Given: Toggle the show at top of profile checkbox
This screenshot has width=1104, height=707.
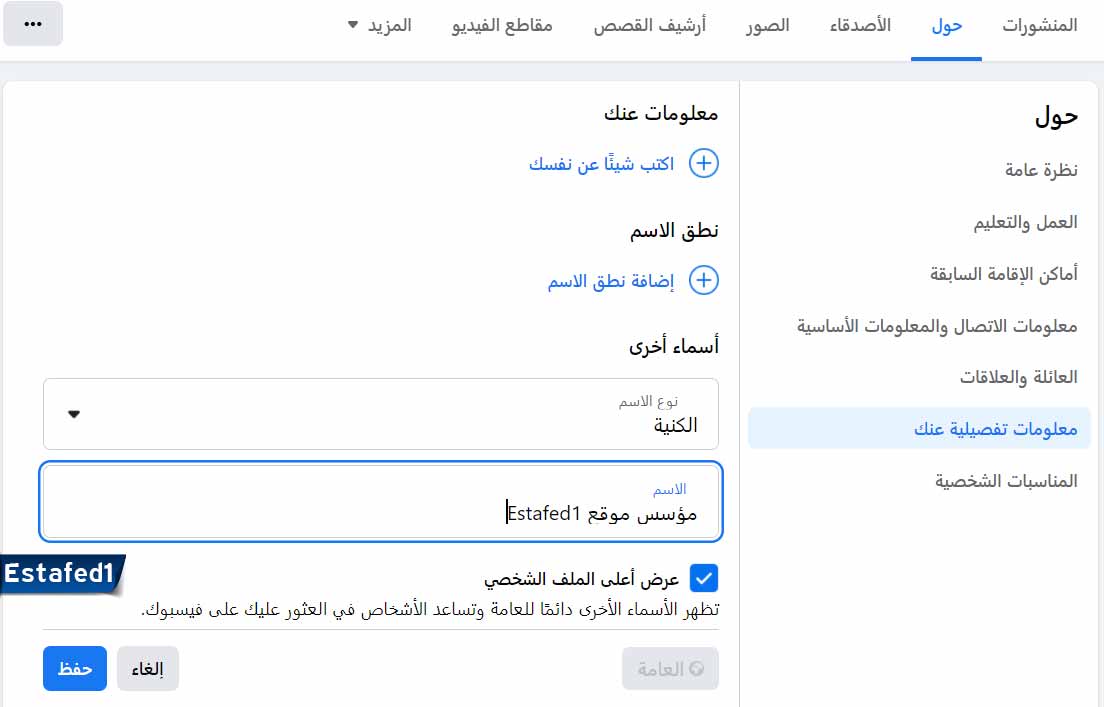Looking at the screenshot, I should [x=704, y=578].
